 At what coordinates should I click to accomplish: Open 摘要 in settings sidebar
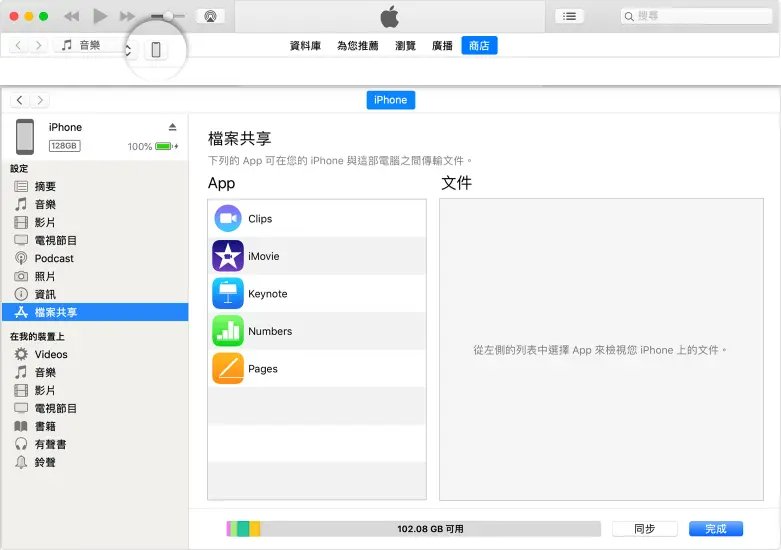(x=95, y=186)
